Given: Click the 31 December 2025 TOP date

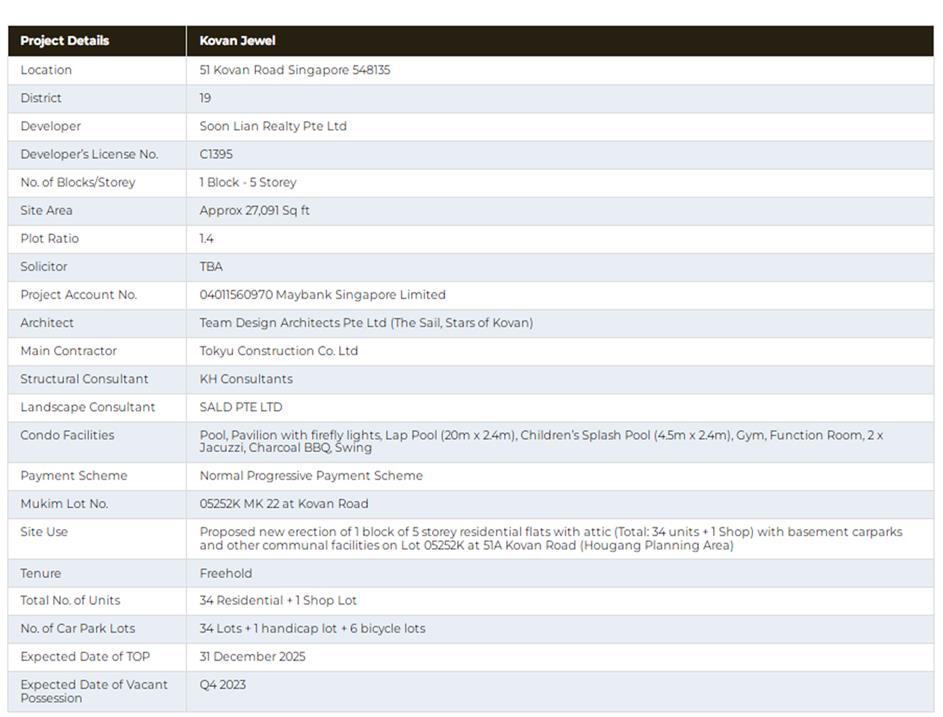Looking at the screenshot, I should pyautogui.click(x=252, y=657).
